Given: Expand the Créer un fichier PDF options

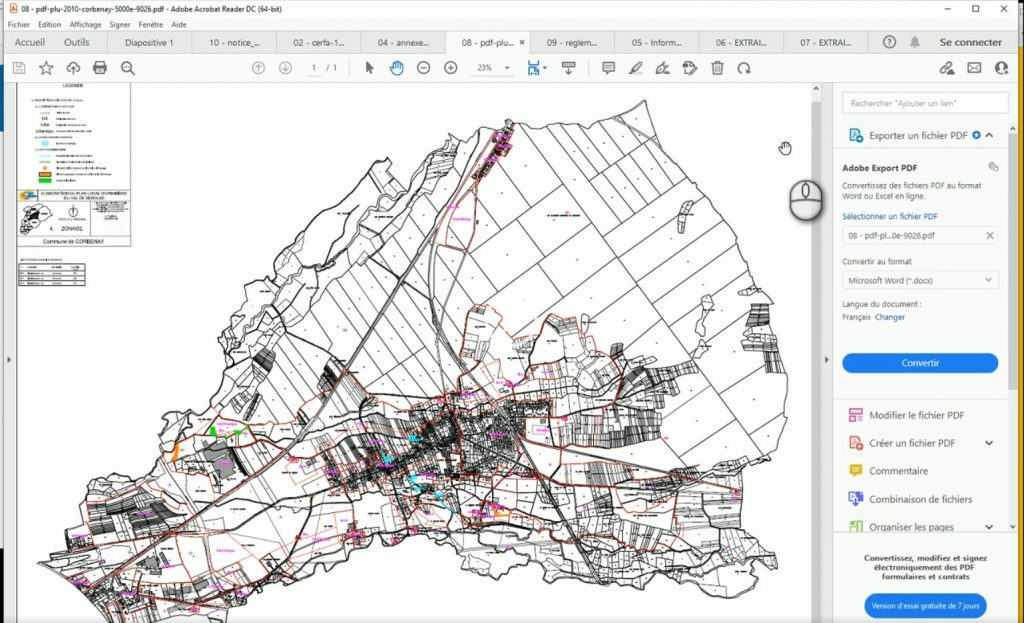Looking at the screenshot, I should [989, 443].
